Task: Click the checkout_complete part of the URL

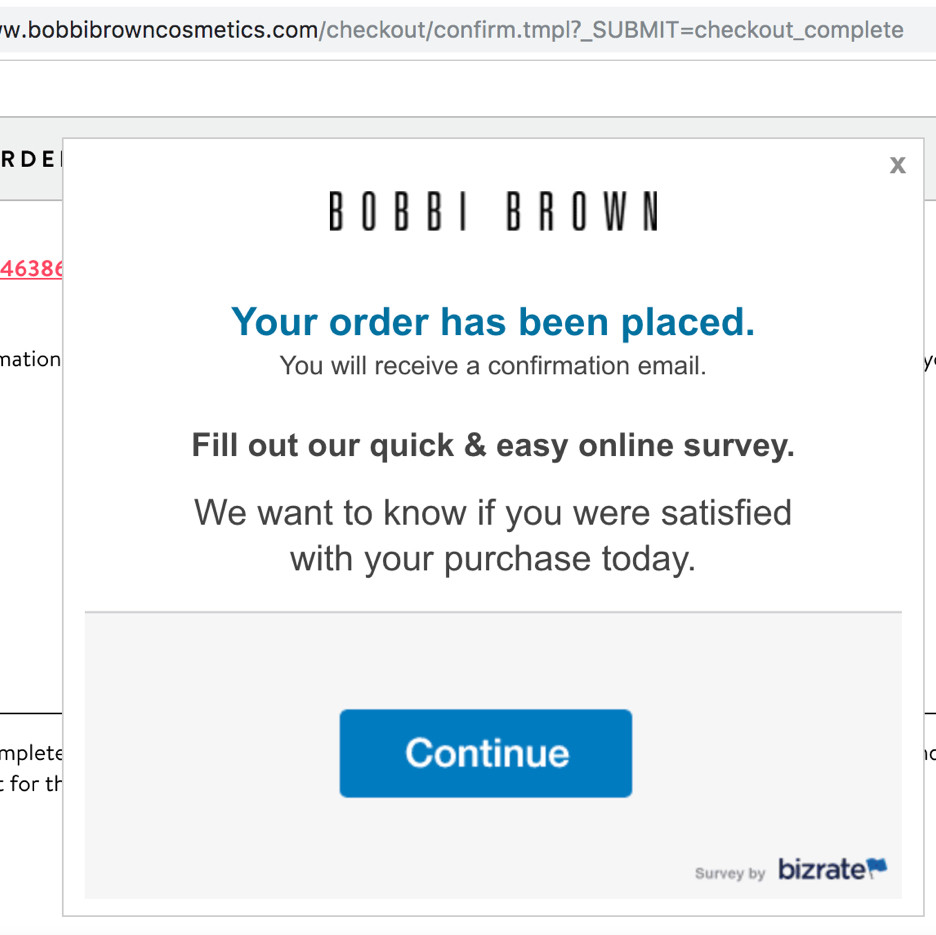Action: point(799,30)
